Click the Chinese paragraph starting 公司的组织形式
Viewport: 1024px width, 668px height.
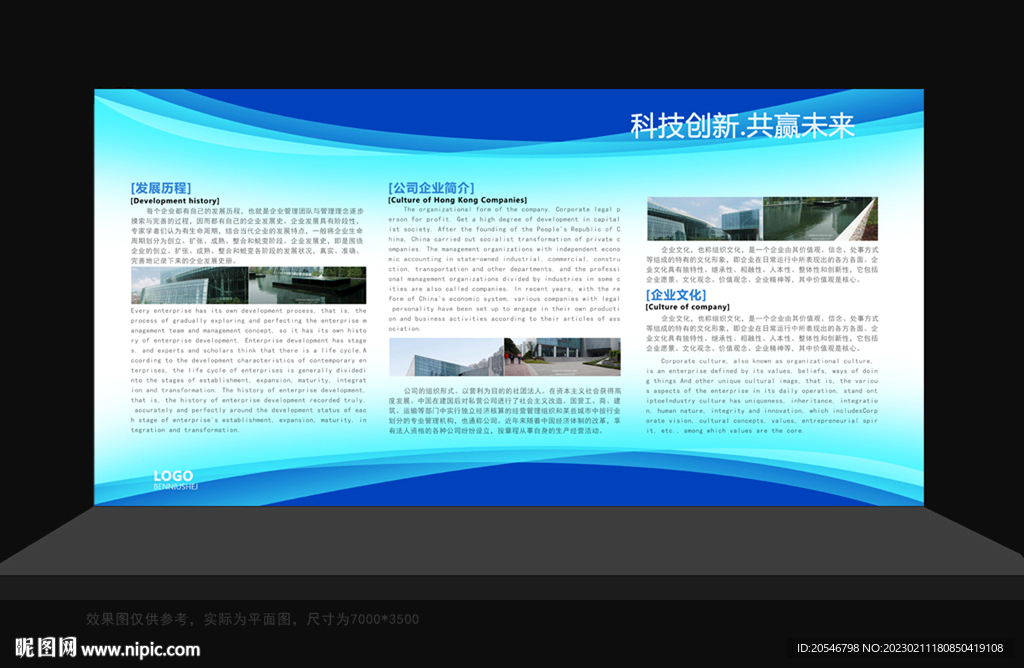(x=505, y=411)
